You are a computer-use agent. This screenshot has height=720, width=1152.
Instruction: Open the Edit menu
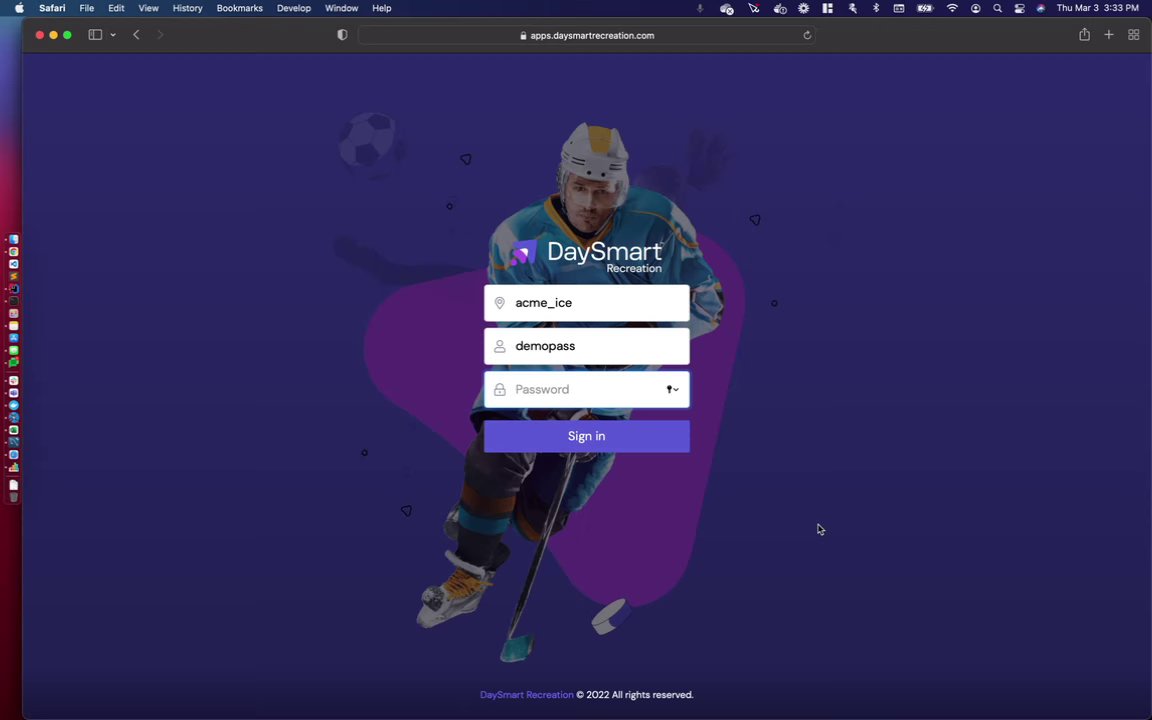tap(116, 8)
